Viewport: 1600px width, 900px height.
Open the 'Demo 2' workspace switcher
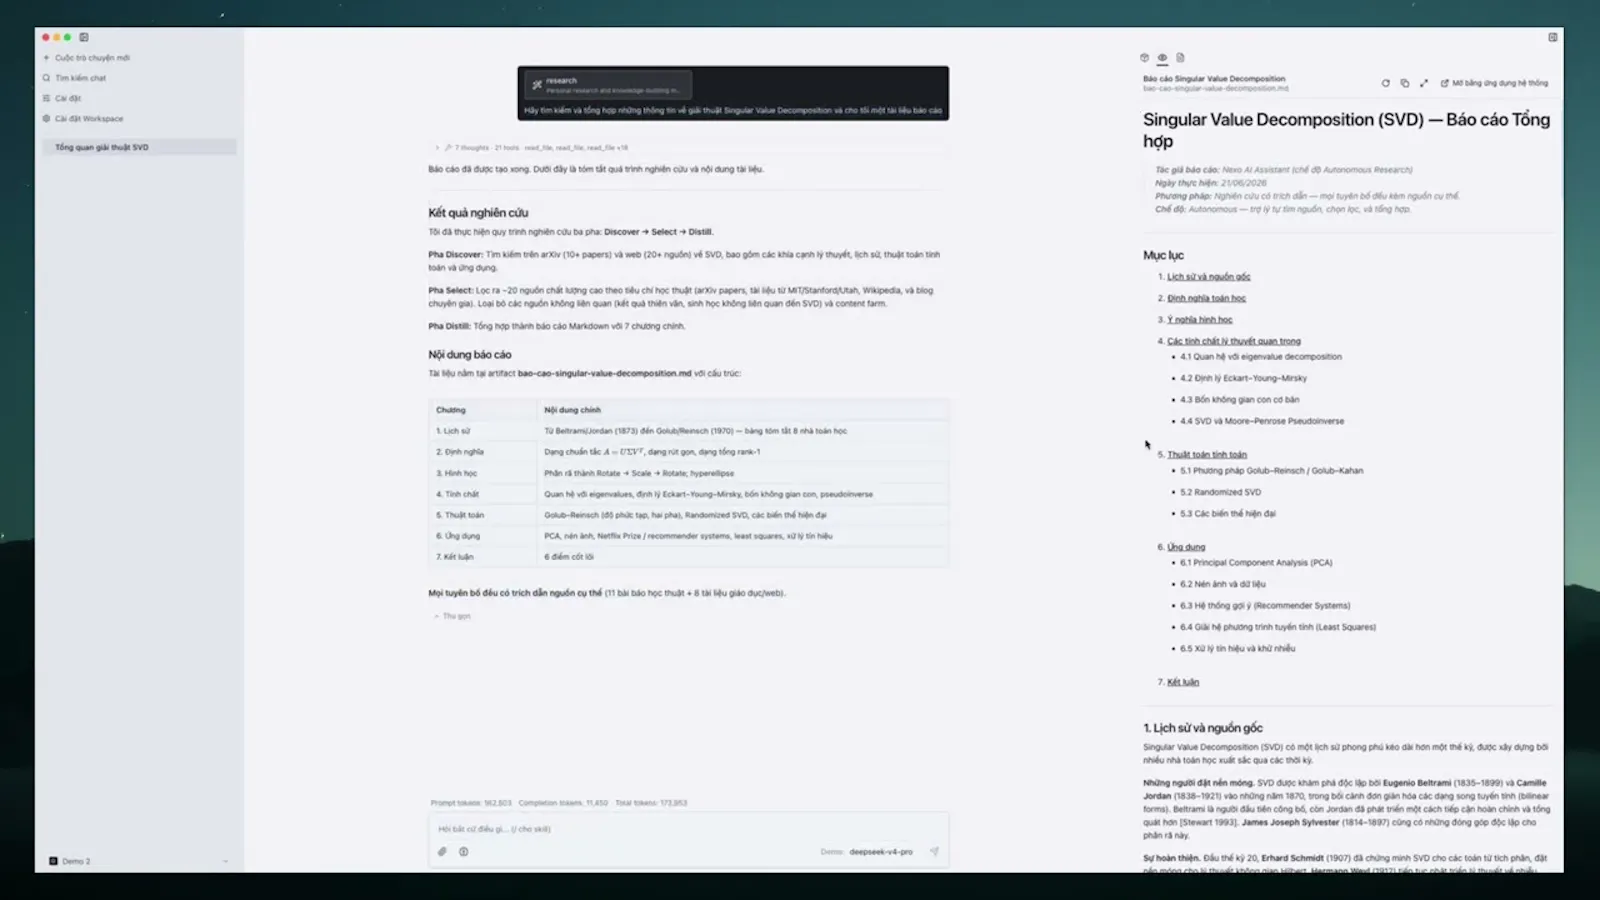(139, 861)
